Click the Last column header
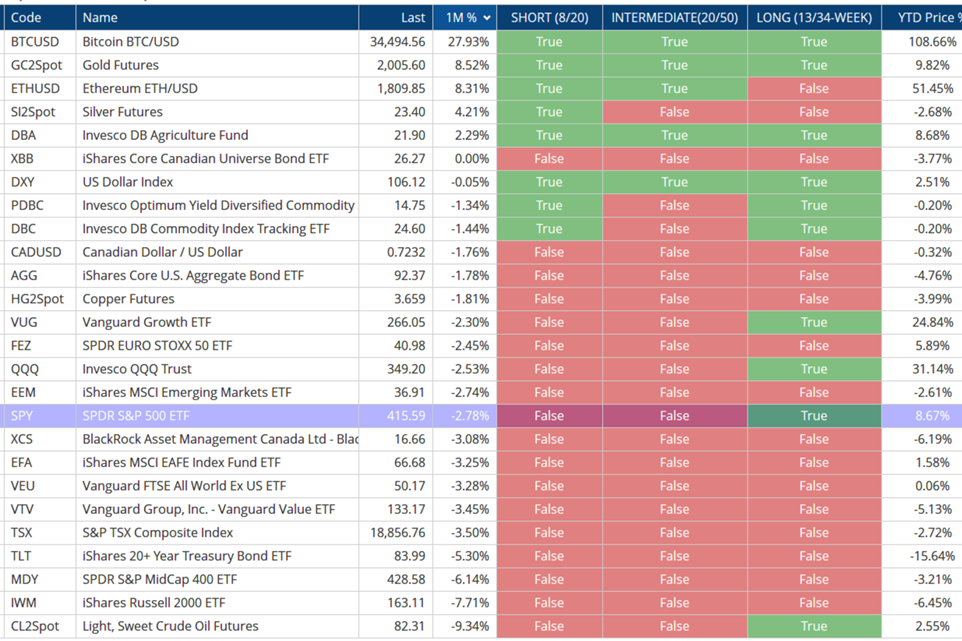This screenshot has width=962, height=641. pyautogui.click(x=412, y=18)
